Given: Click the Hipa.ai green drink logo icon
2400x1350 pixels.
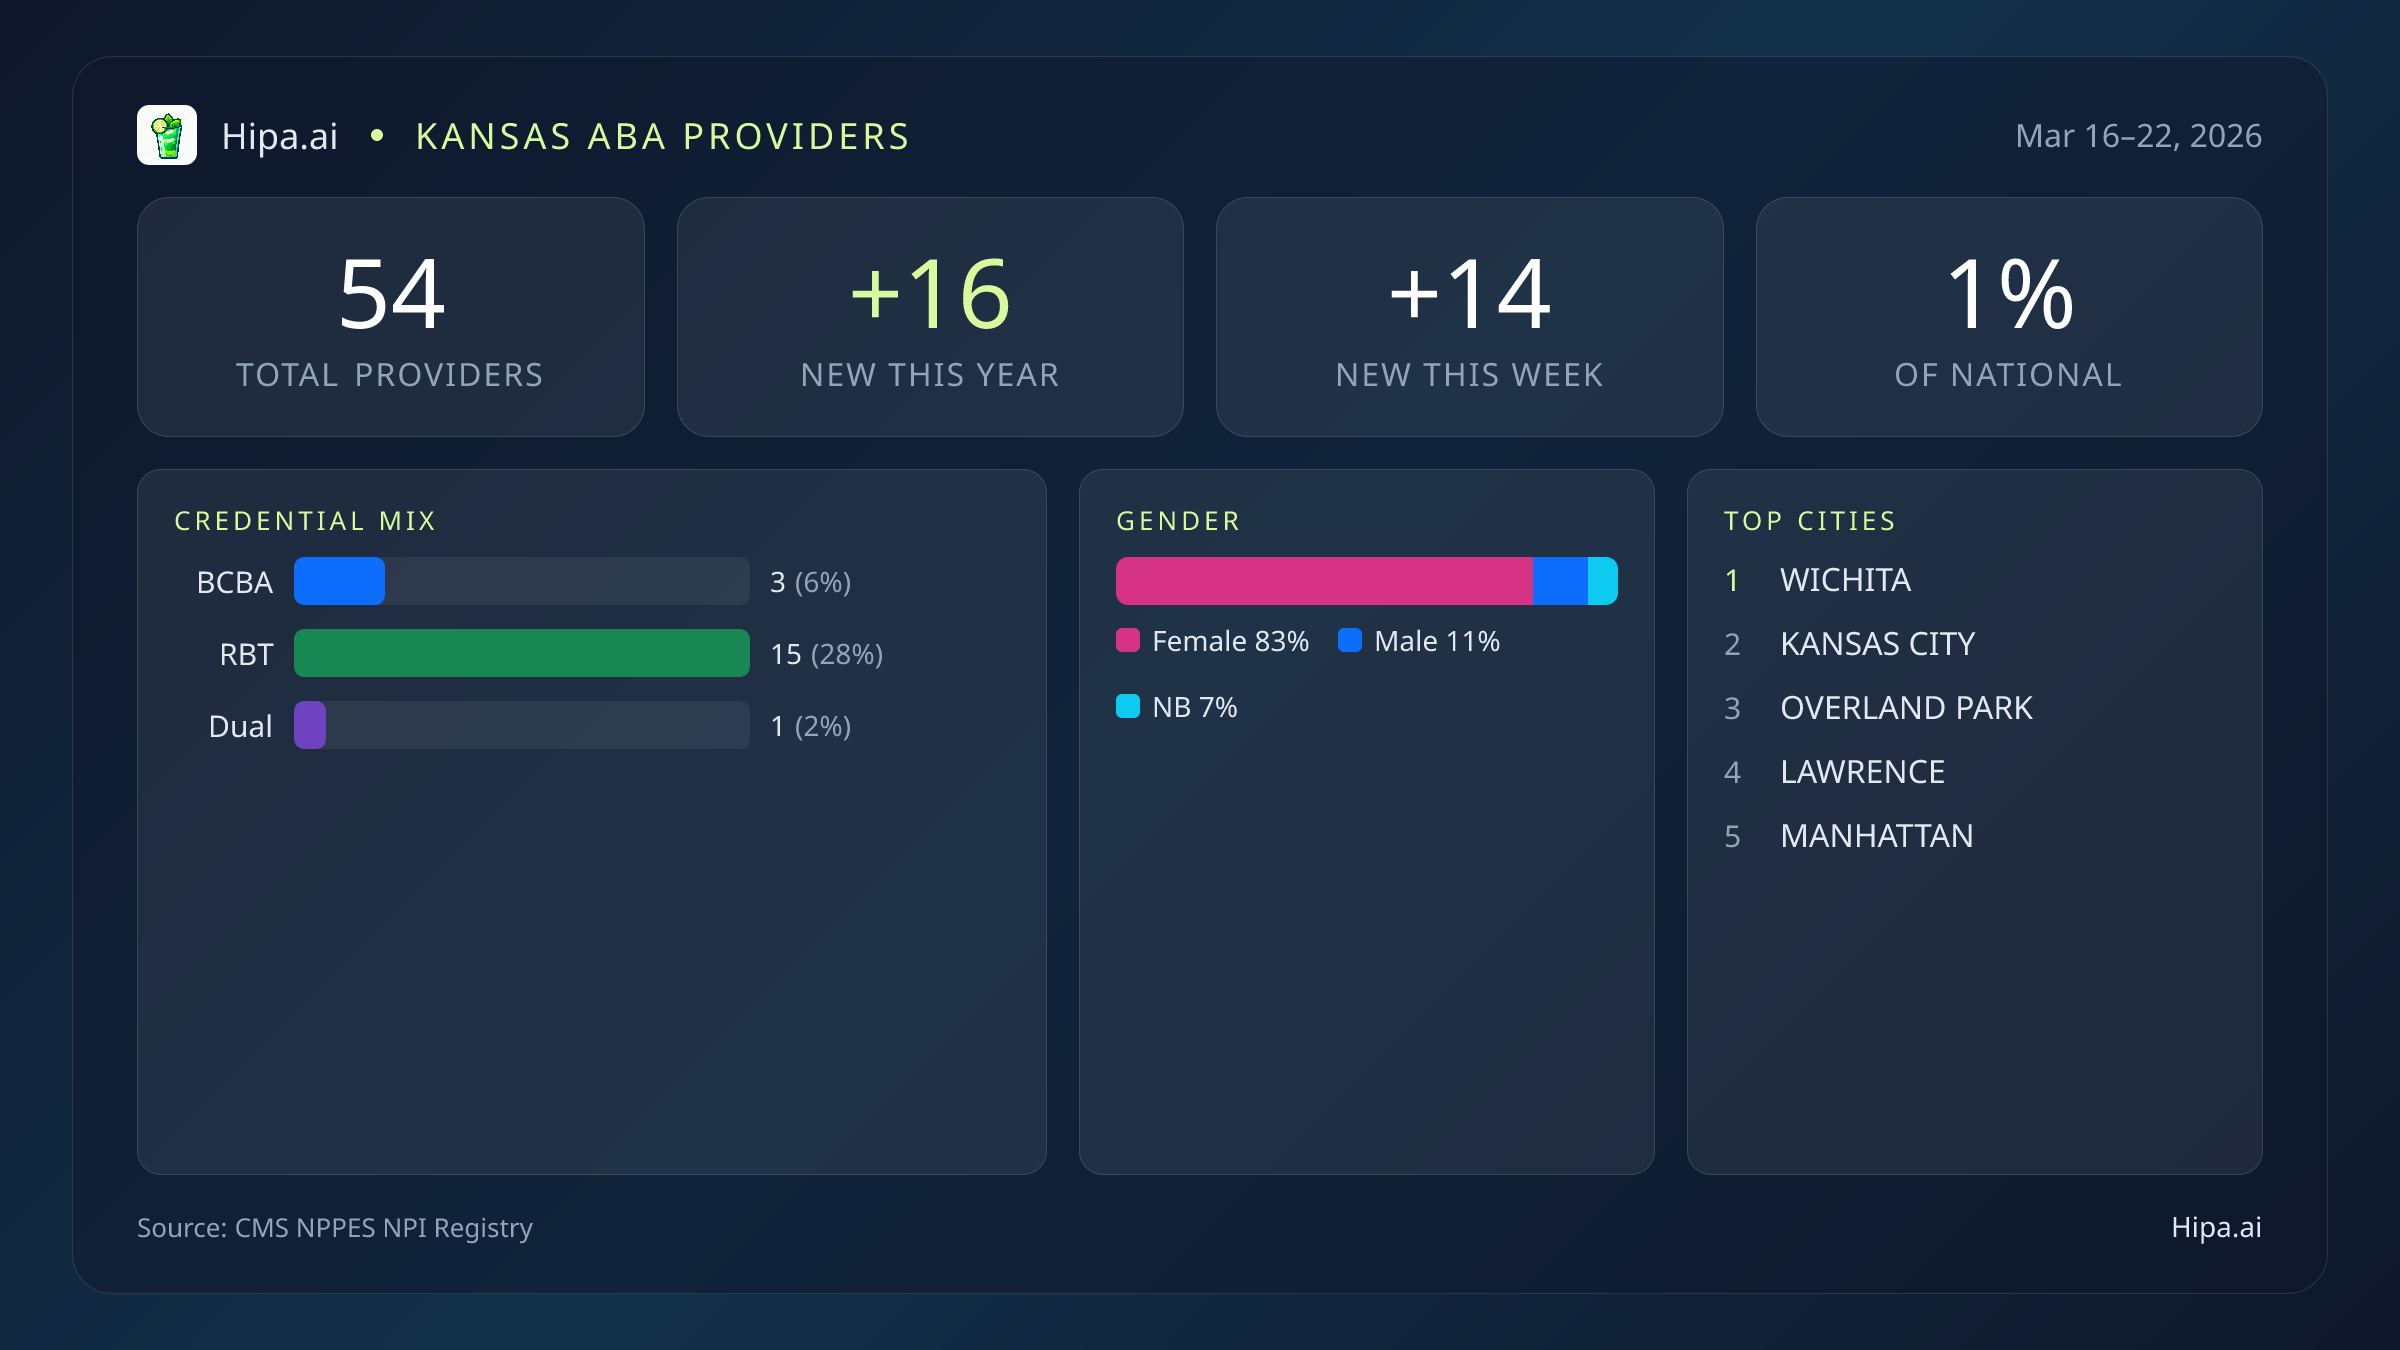Looking at the screenshot, I should 168,134.
